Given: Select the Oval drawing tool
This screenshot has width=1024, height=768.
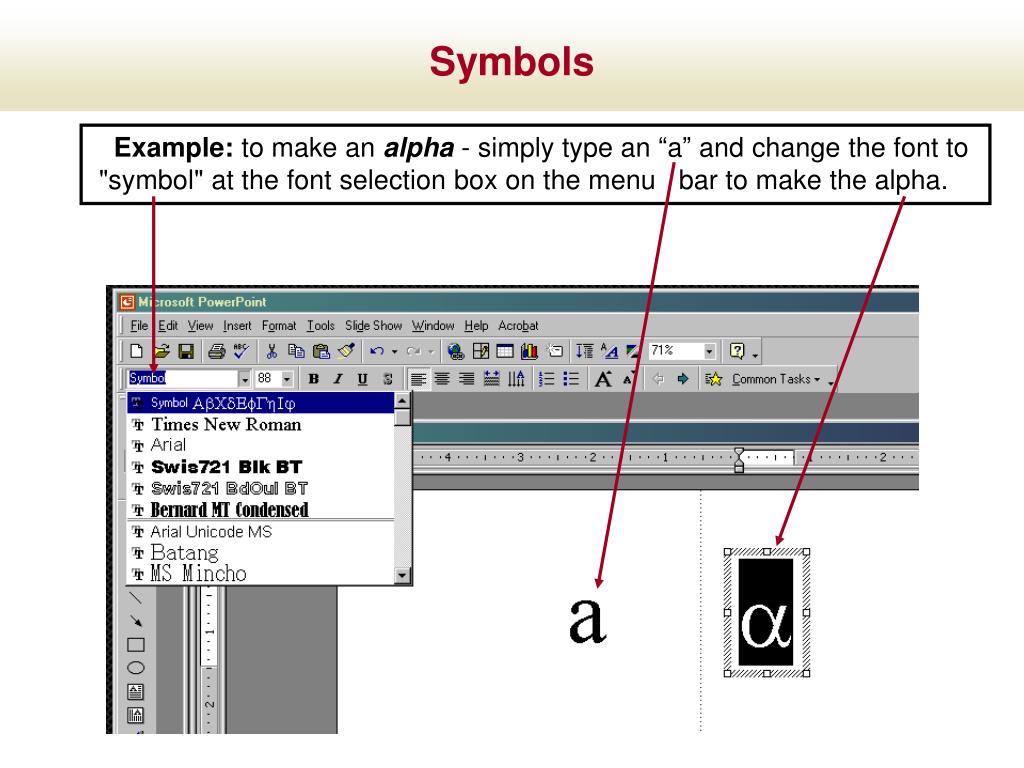Looking at the screenshot, I should tap(136, 667).
